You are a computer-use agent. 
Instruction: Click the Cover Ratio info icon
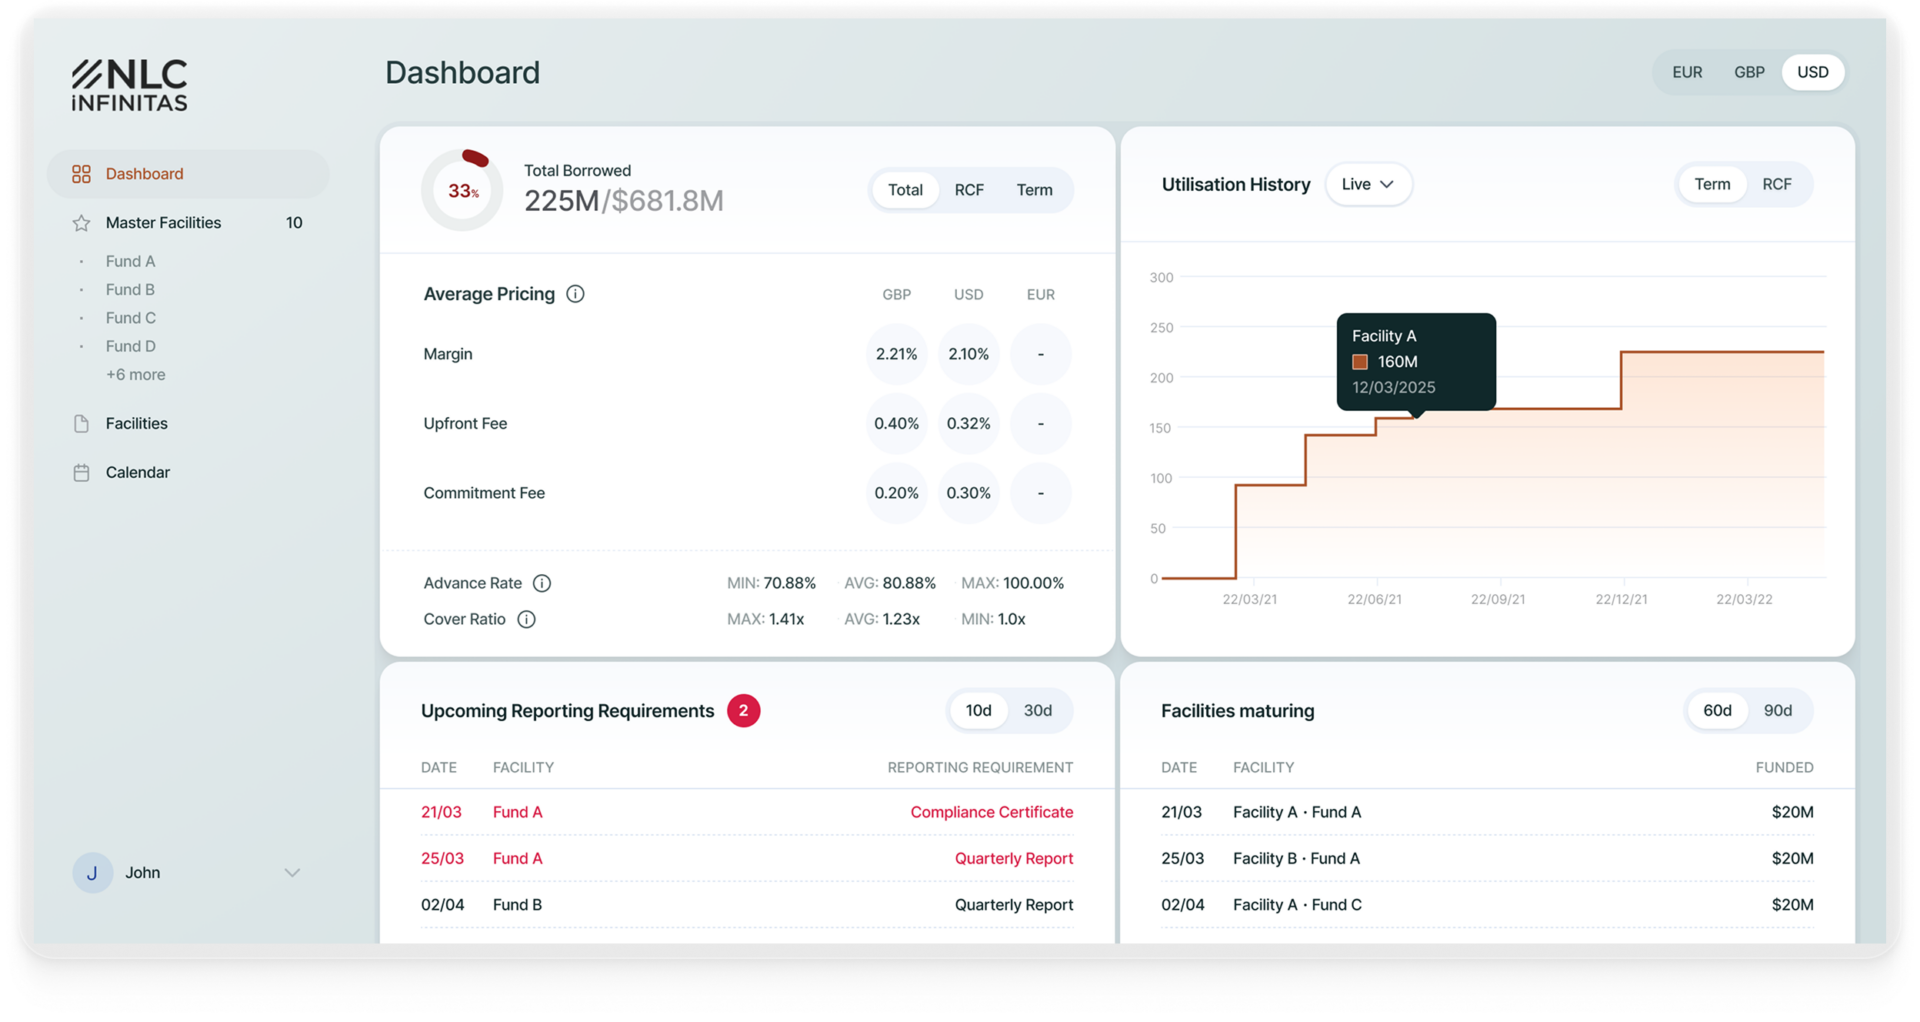click(x=526, y=619)
